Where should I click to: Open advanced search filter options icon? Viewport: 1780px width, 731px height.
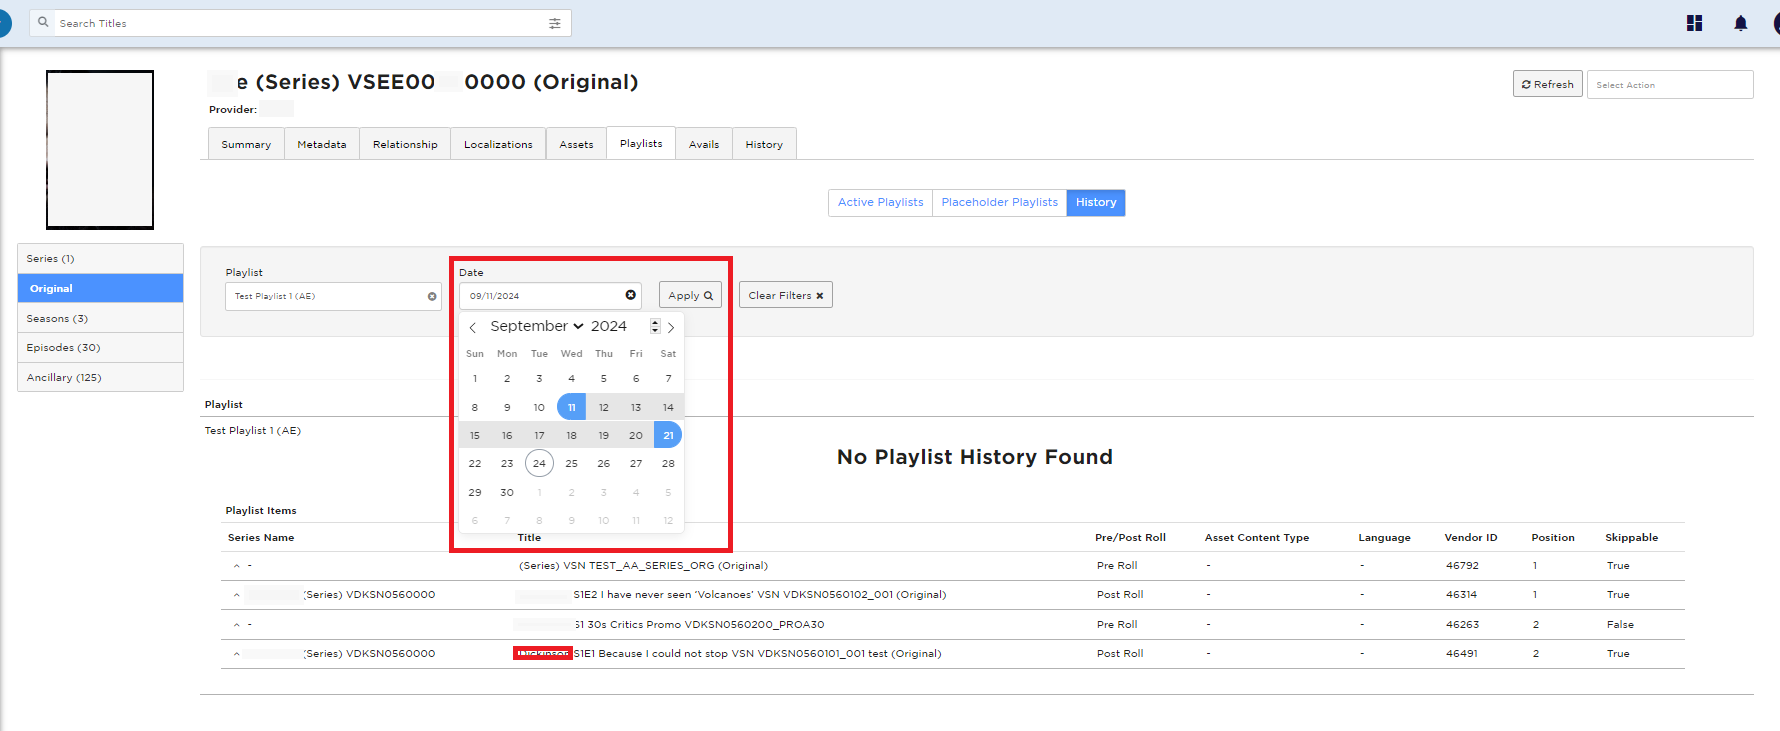tap(555, 23)
